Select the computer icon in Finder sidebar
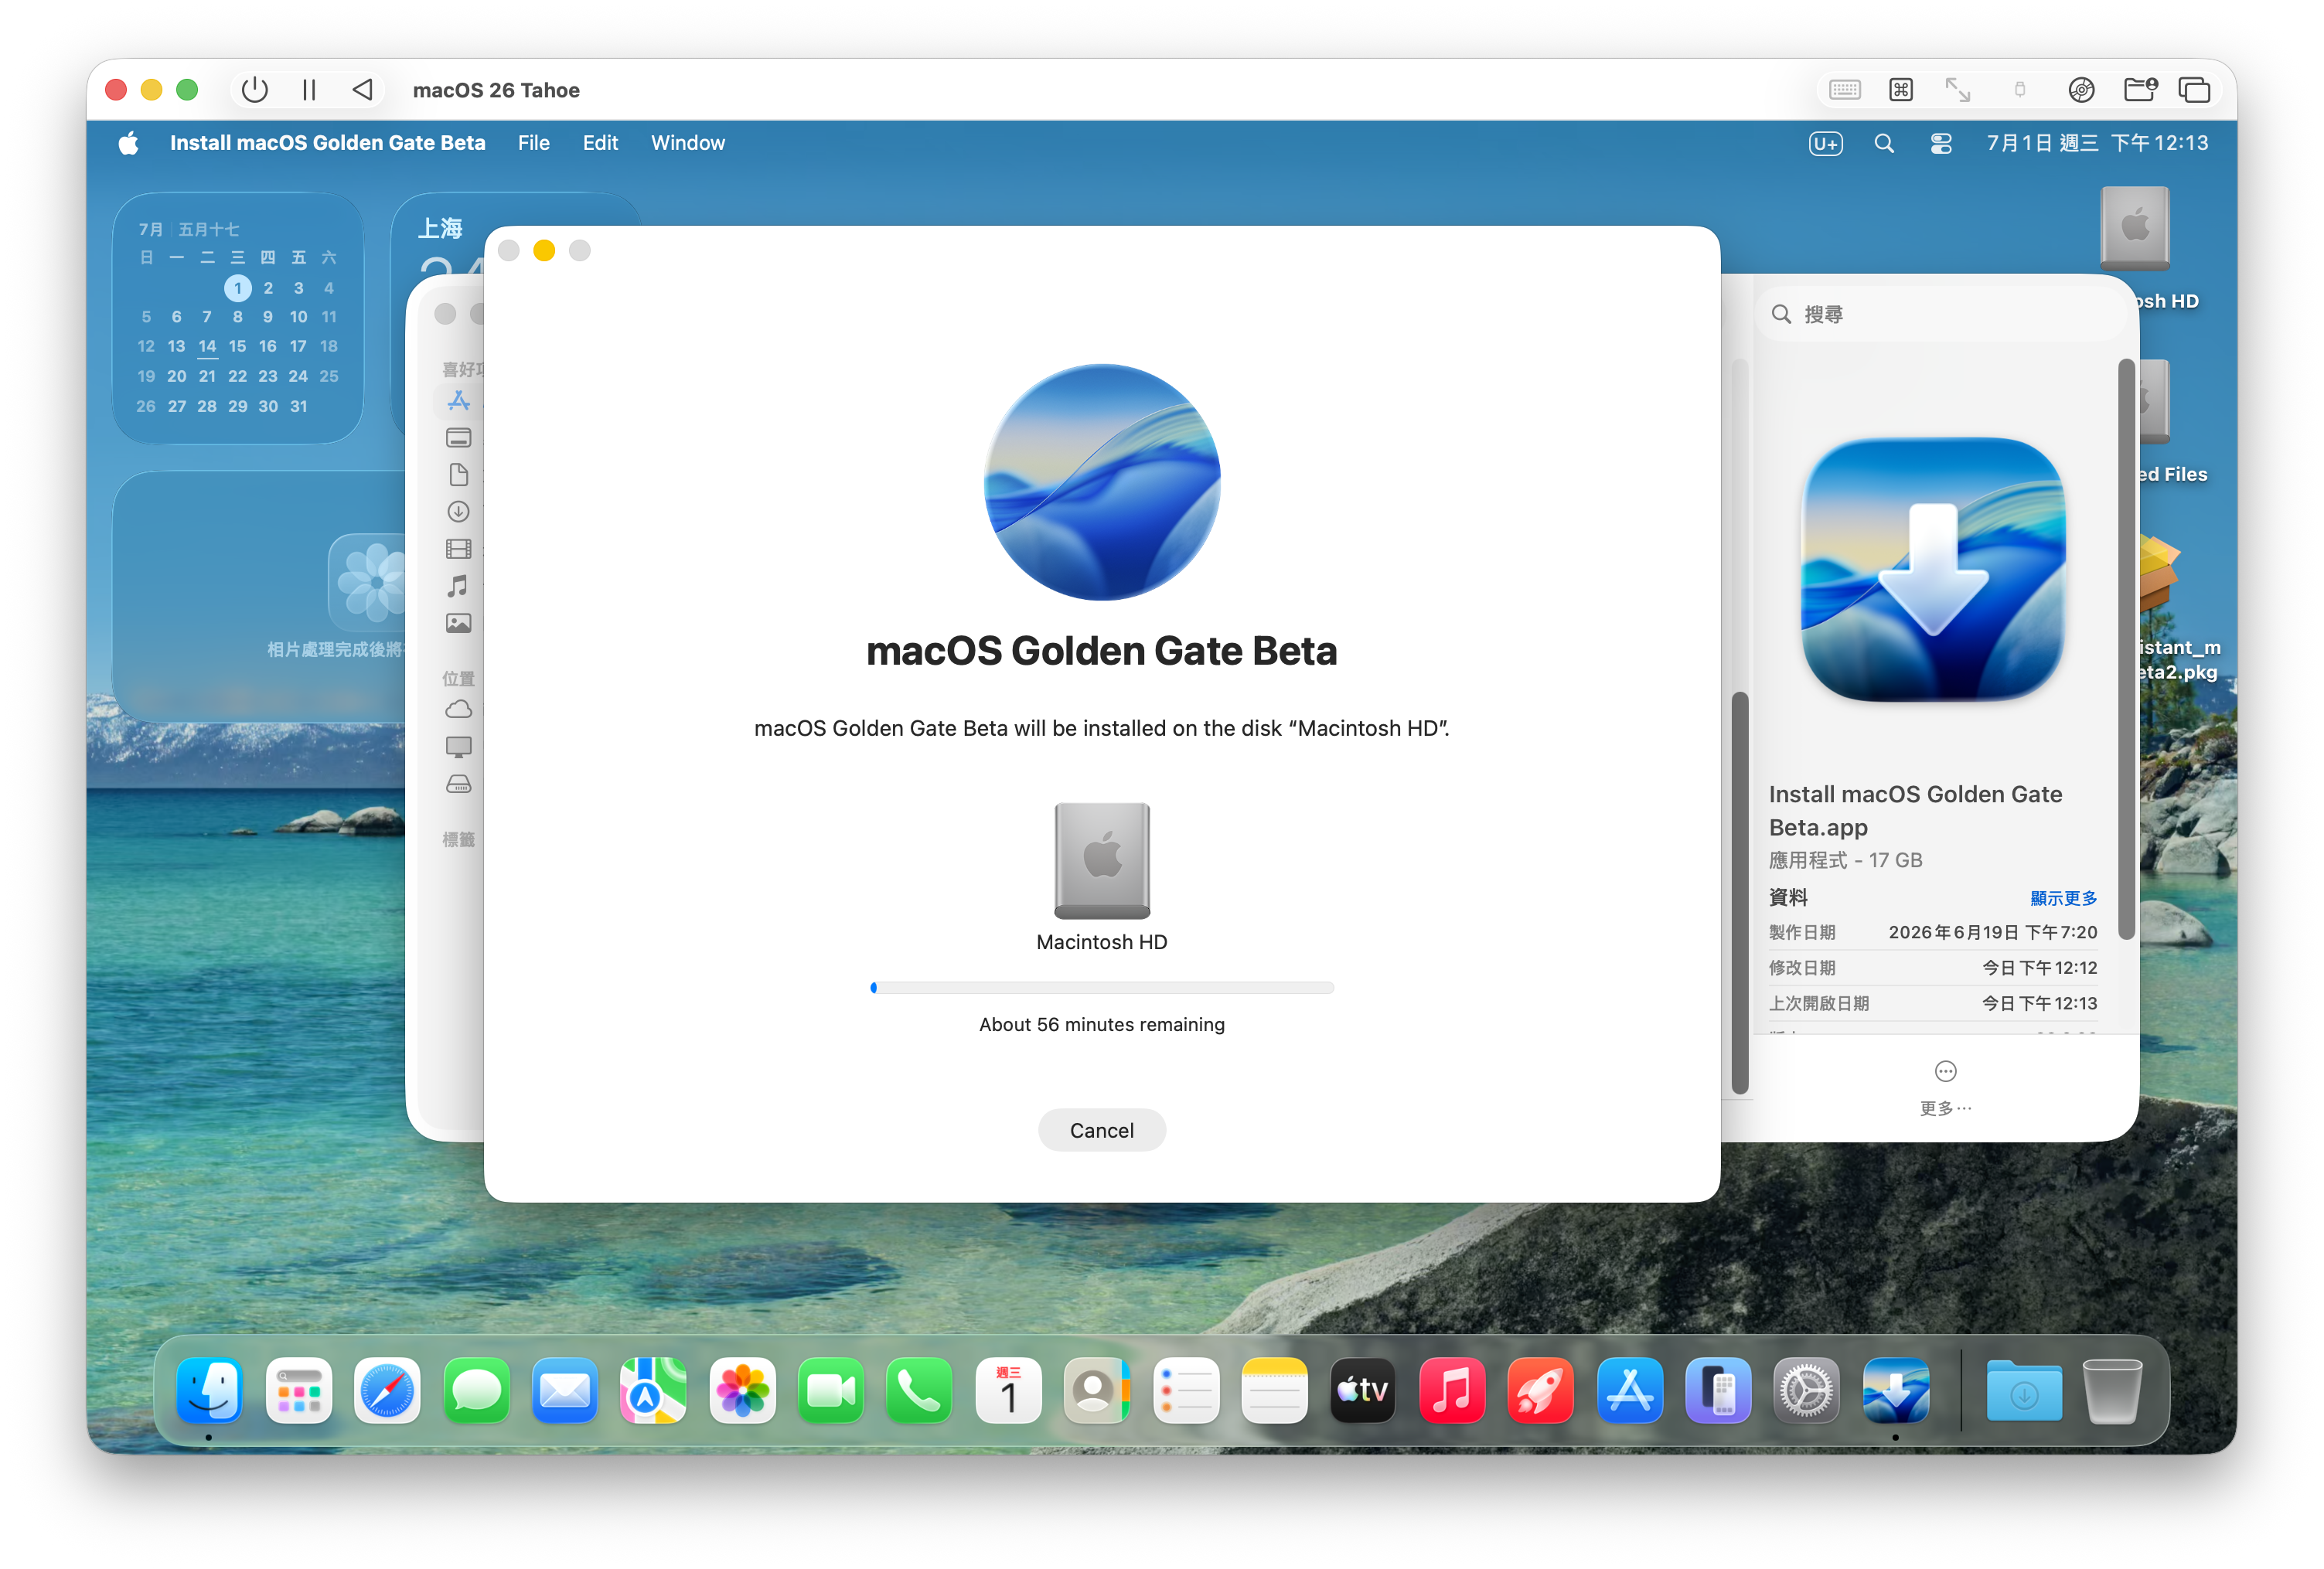The height and width of the screenshot is (1569, 2324). (458, 747)
